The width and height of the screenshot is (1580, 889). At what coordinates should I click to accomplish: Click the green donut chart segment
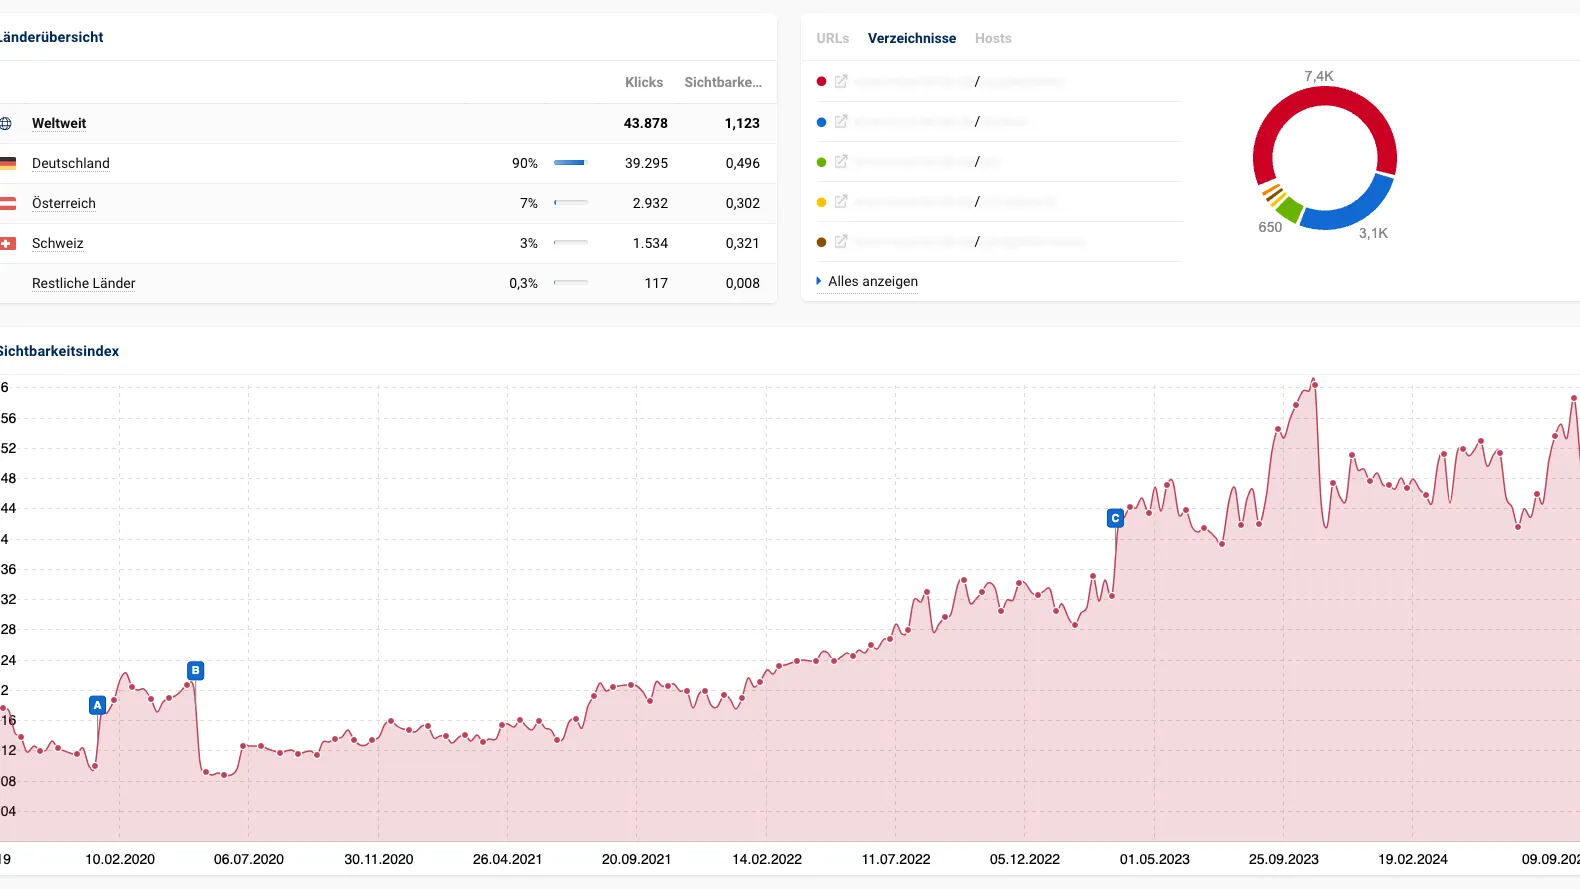[1288, 209]
